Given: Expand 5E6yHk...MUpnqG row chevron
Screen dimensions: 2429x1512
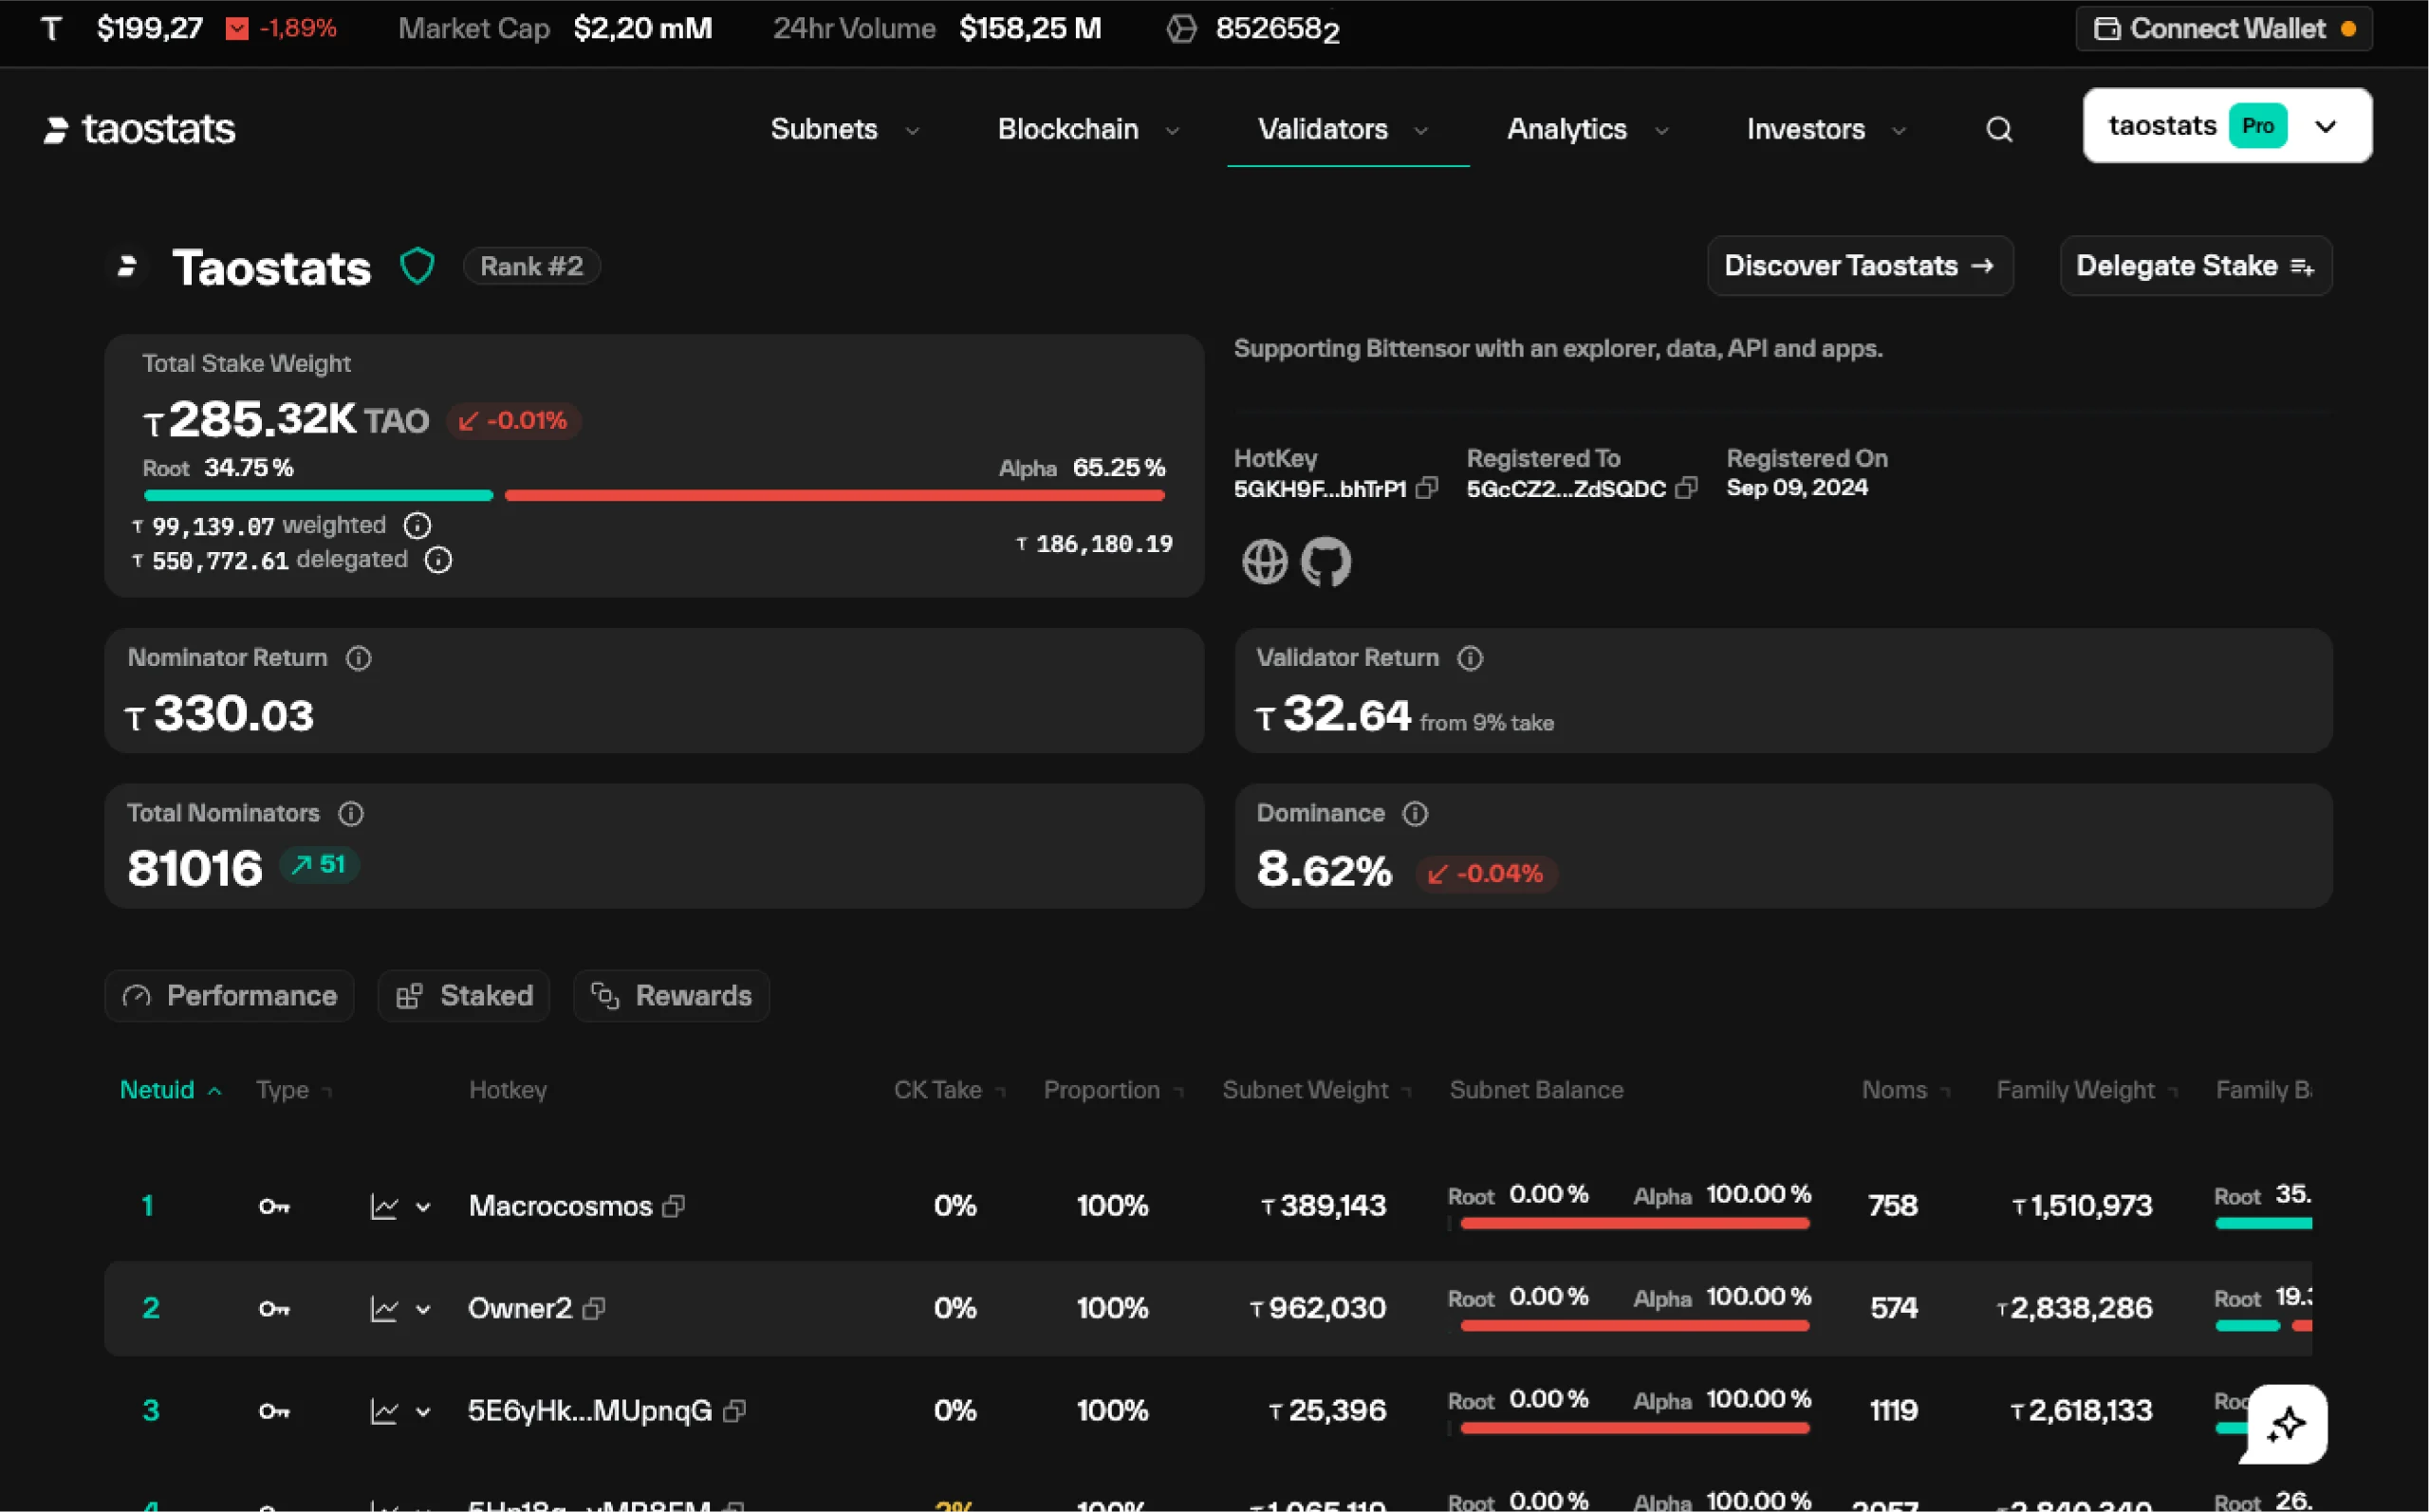Looking at the screenshot, I should point(423,1412).
